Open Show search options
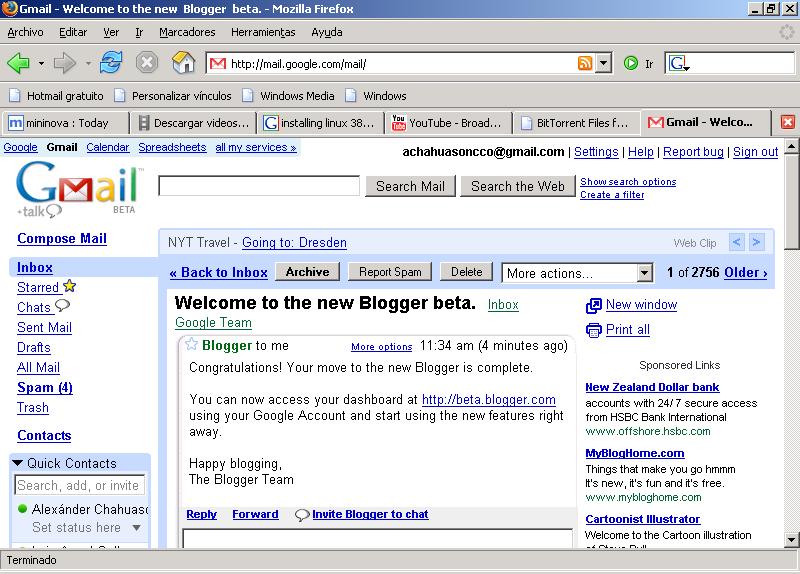This screenshot has width=800, height=574. tap(628, 182)
